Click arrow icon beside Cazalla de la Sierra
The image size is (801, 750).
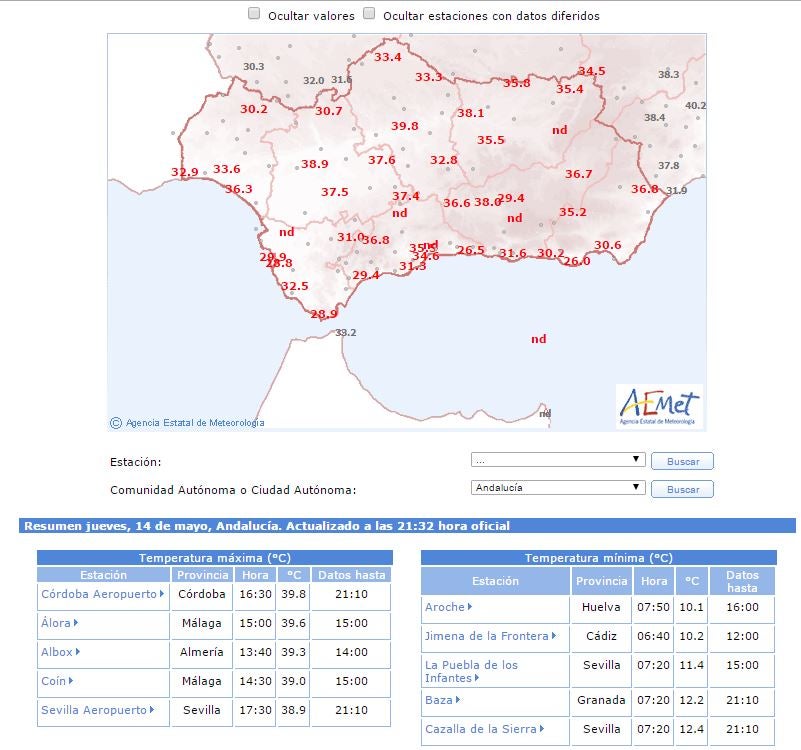pyautogui.click(x=541, y=729)
